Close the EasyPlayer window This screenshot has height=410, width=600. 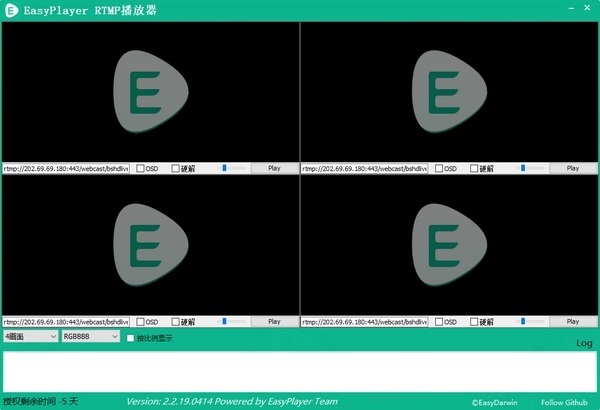(584, 10)
